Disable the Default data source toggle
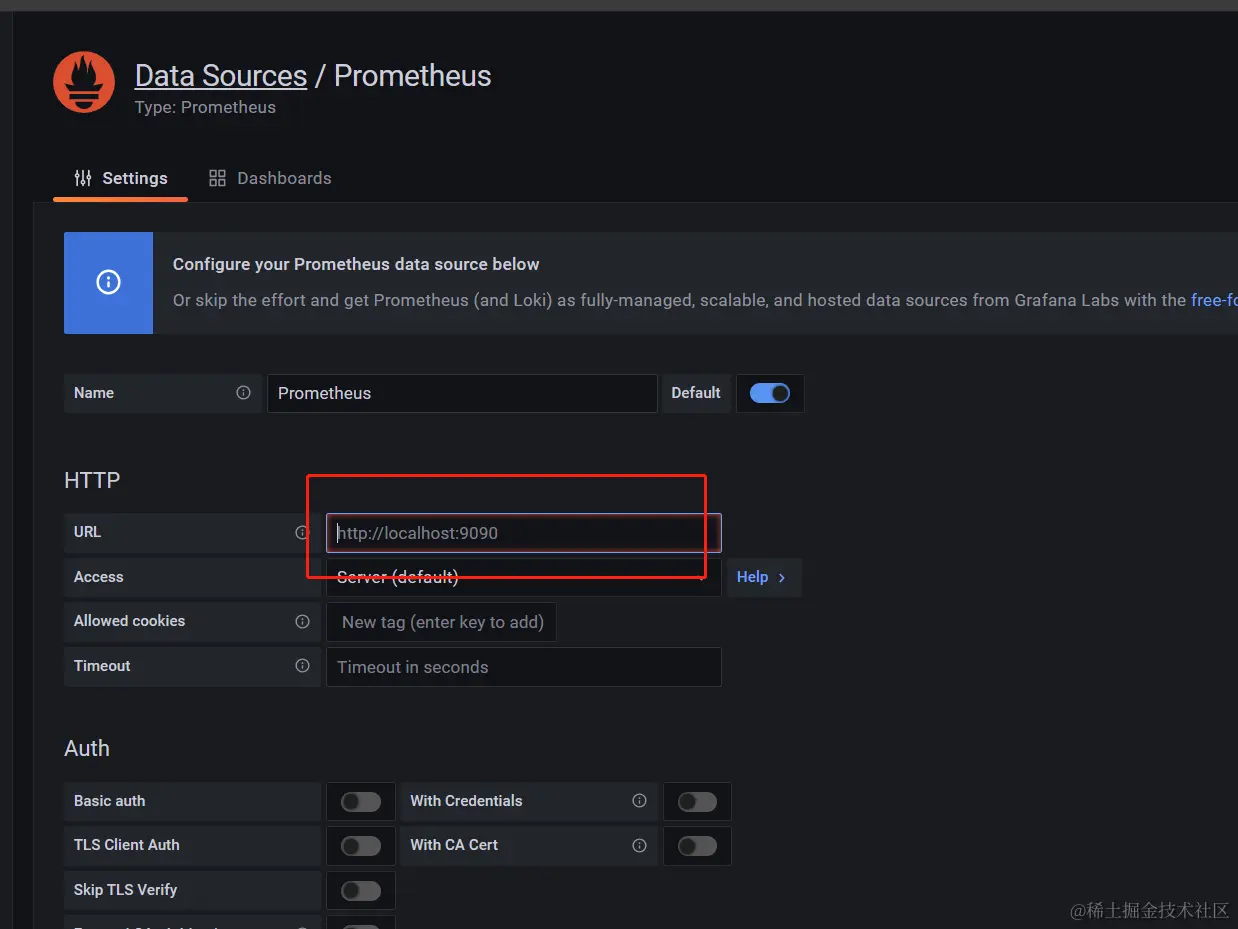 (x=770, y=393)
